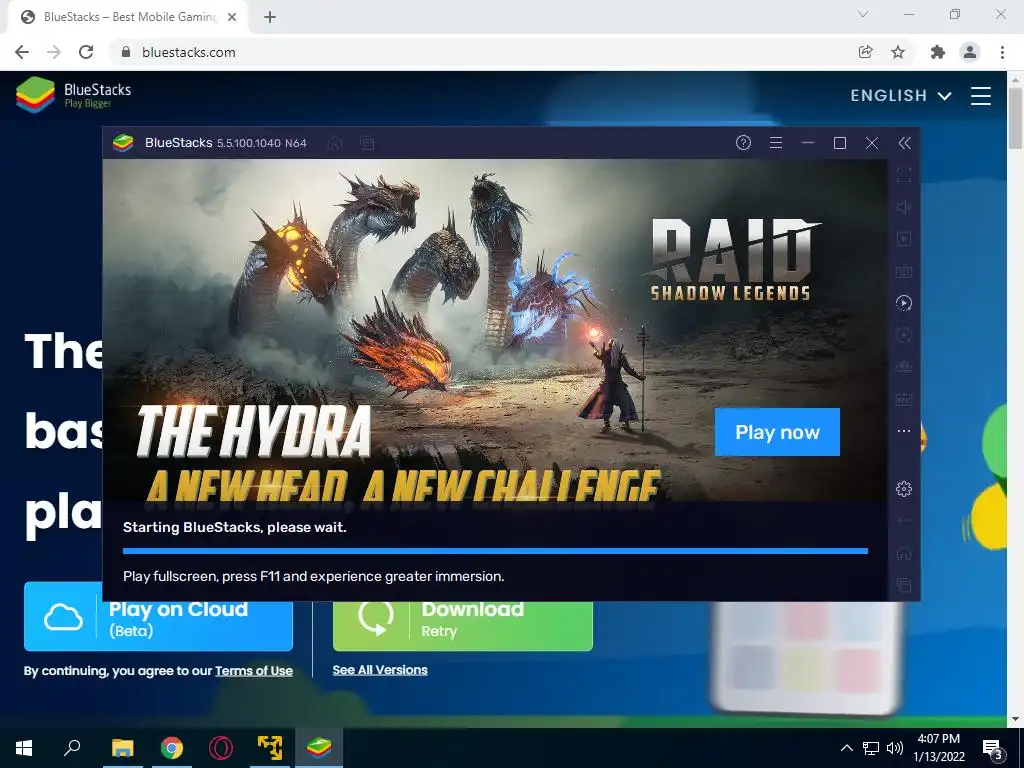Open Opera browser from the taskbar

221,748
